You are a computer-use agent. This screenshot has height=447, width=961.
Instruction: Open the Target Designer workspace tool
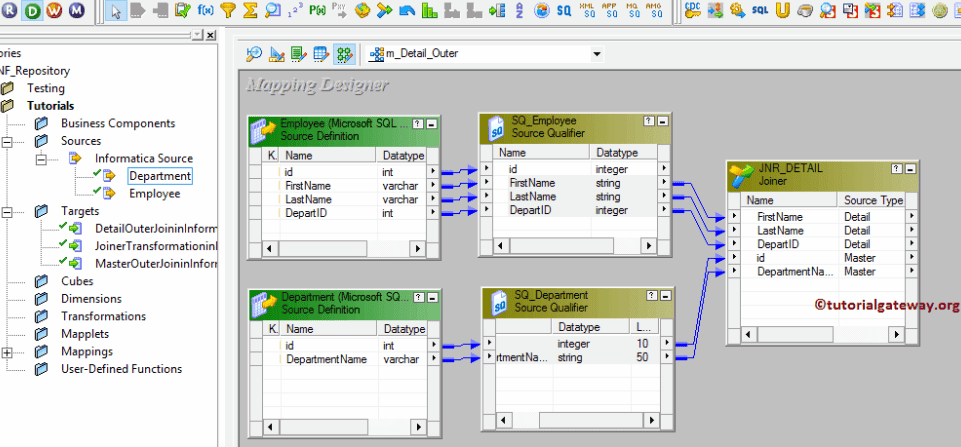(276, 54)
